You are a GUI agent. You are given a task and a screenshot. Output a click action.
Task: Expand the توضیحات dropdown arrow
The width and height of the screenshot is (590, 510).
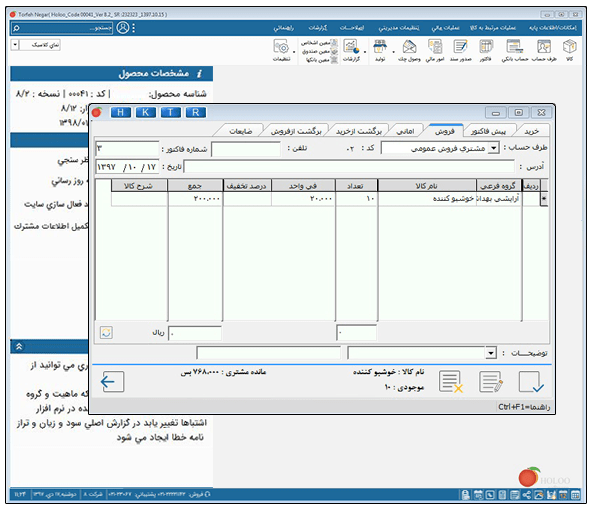[490, 353]
